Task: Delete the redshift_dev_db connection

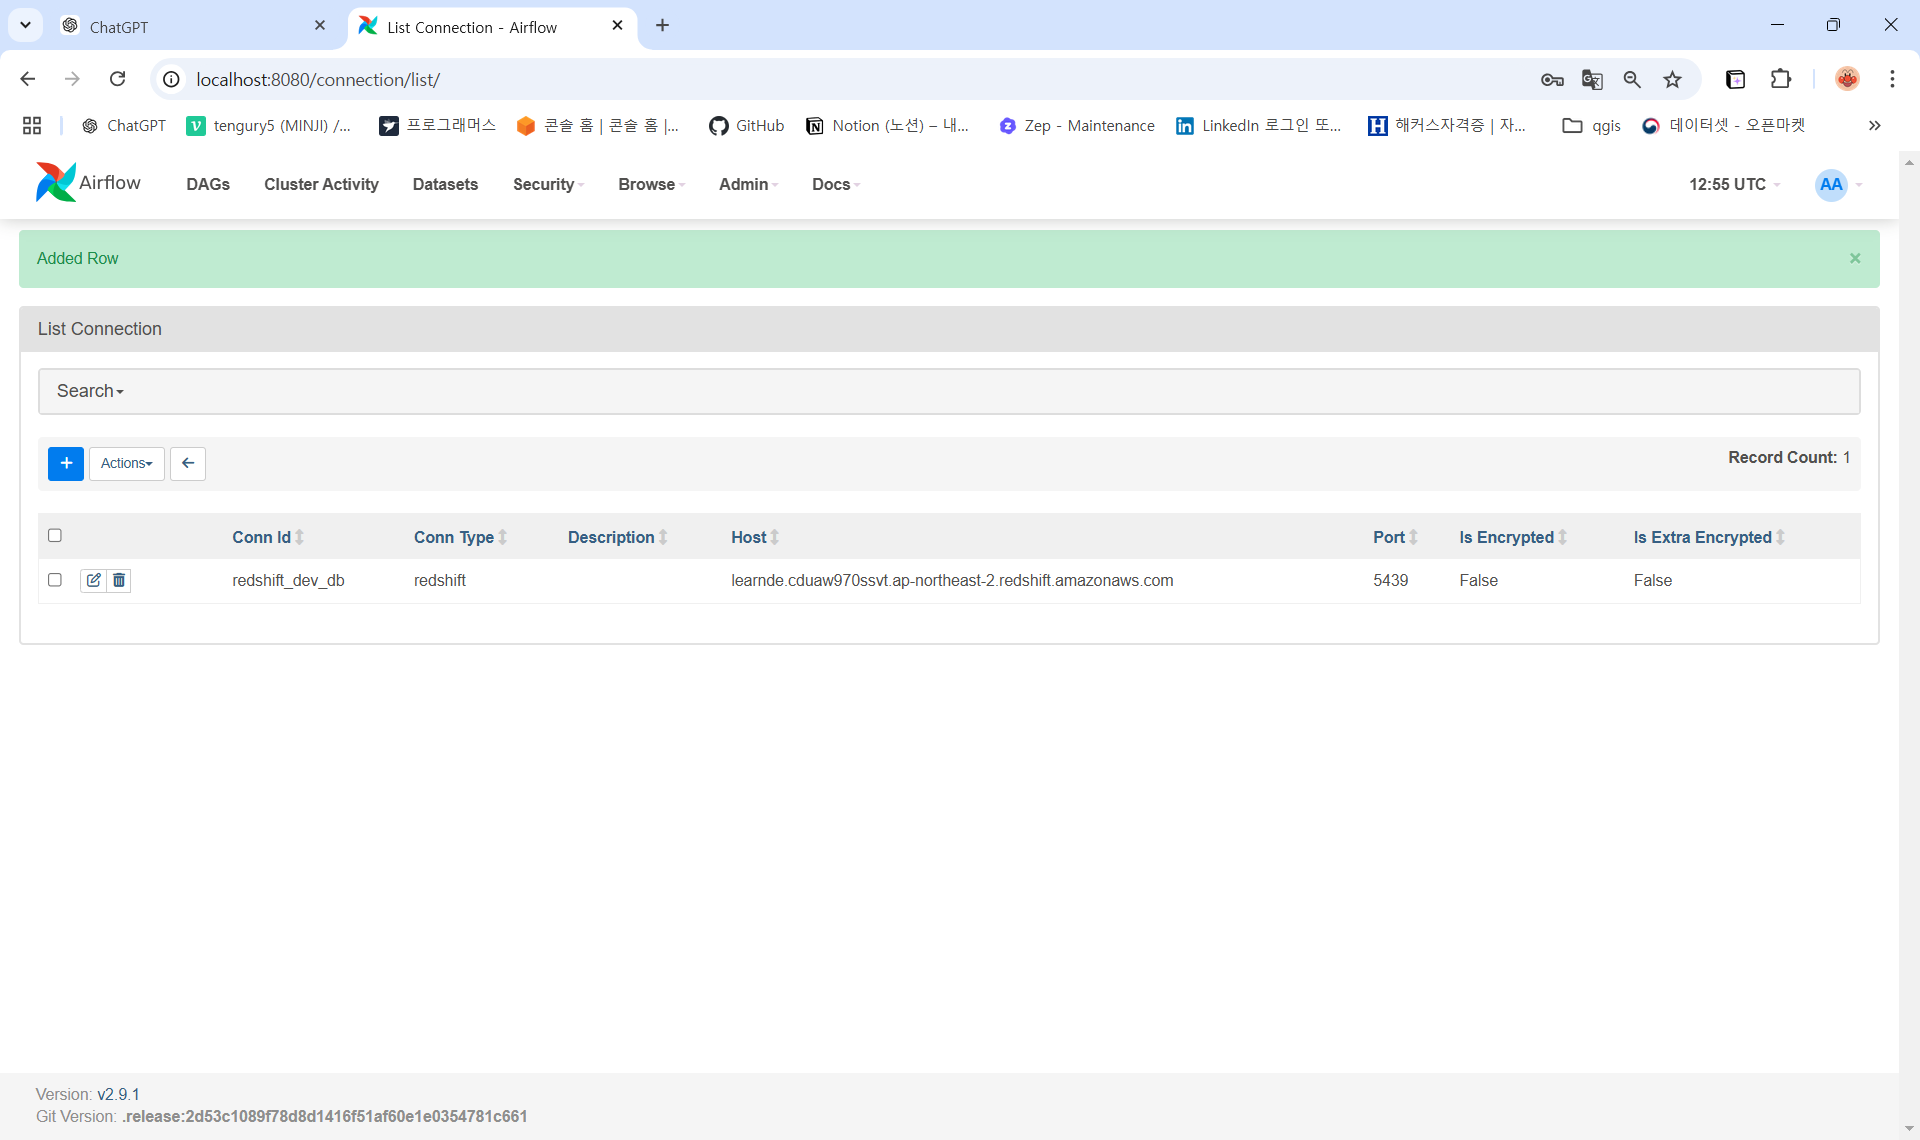Action: [x=119, y=580]
